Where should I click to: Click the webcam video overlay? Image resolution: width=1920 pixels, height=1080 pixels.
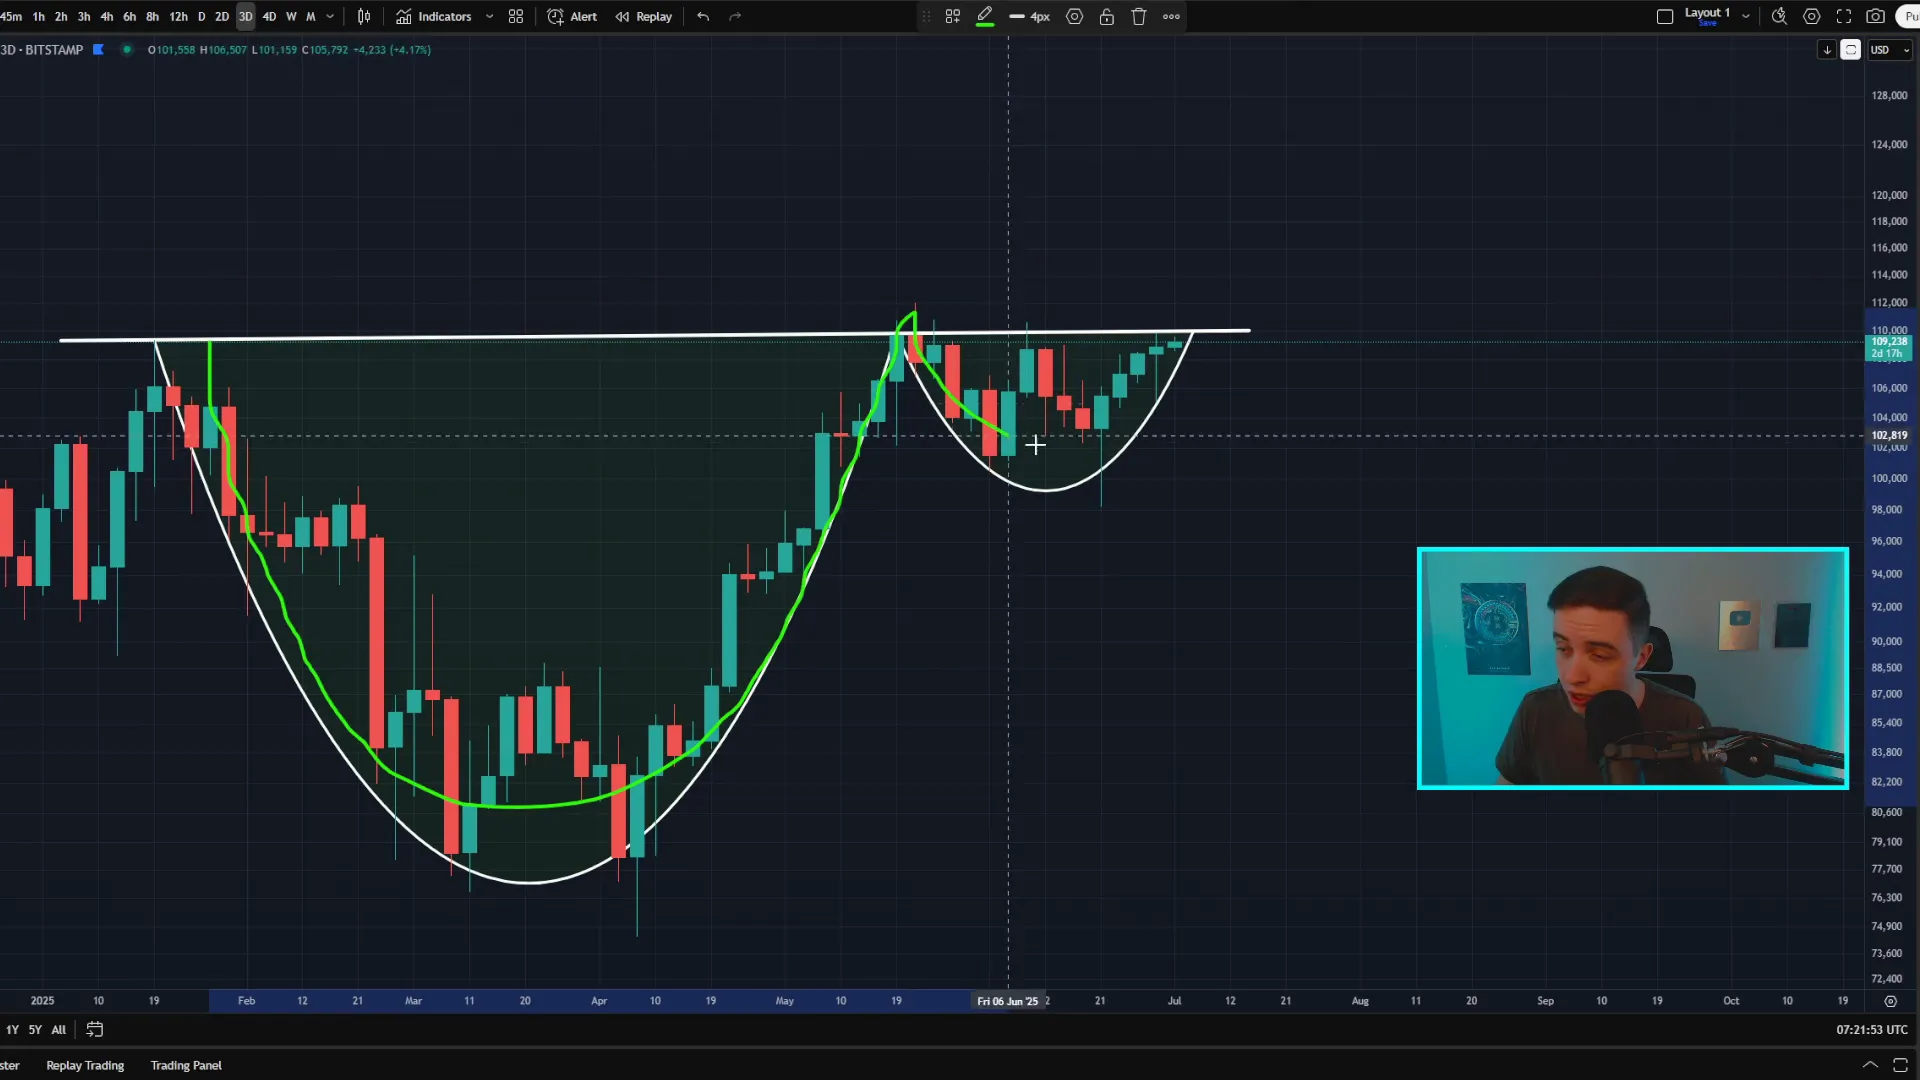coord(1633,668)
